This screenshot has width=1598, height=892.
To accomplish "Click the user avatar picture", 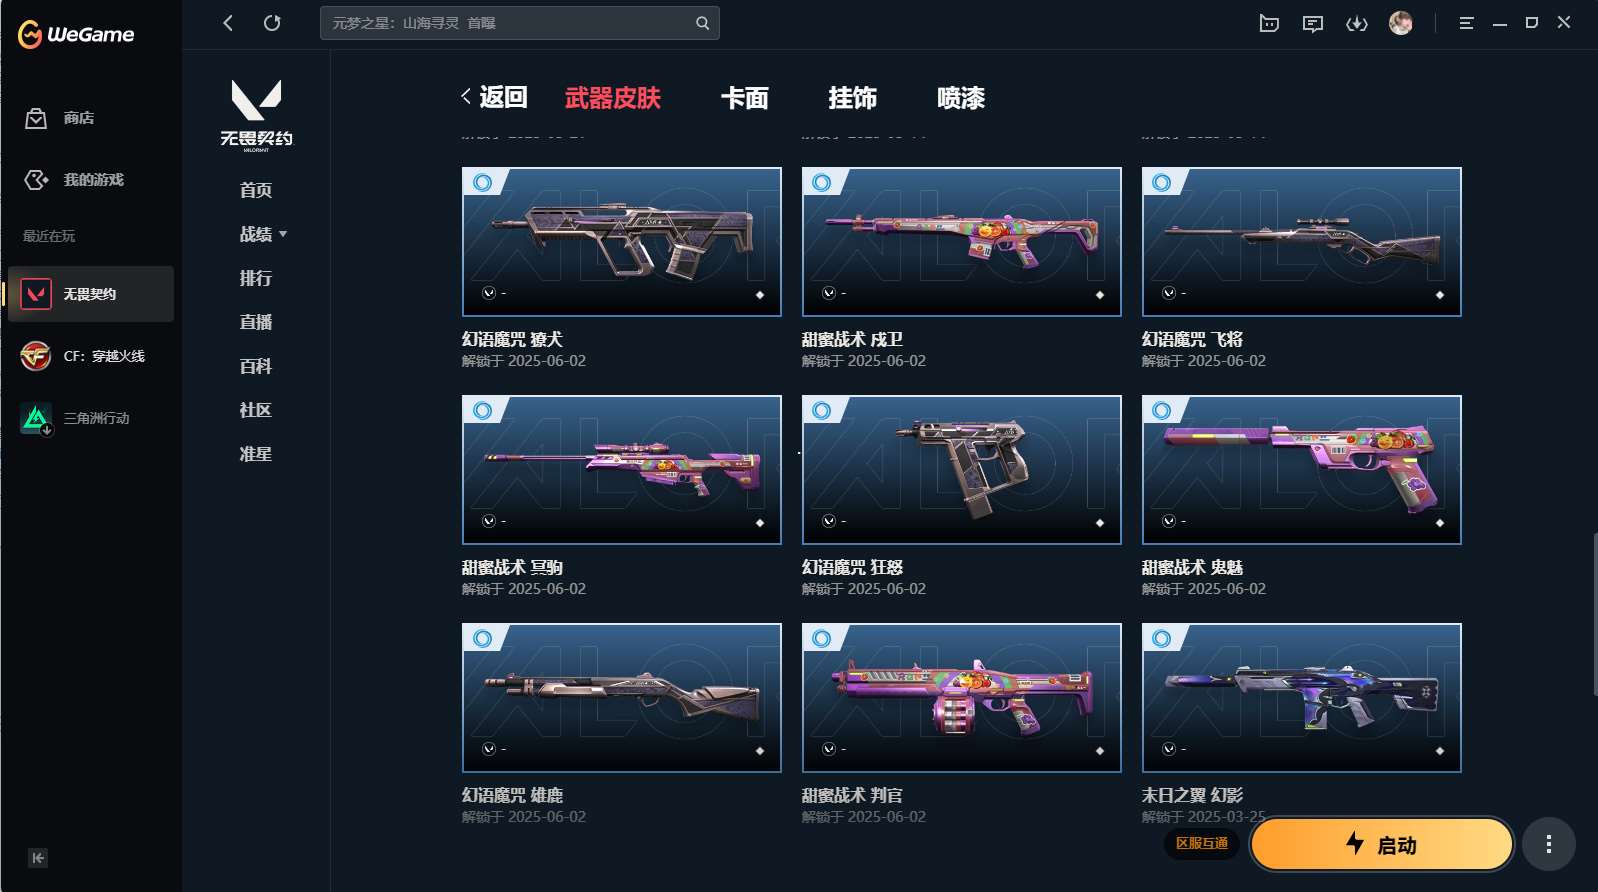I will click(x=1401, y=23).
